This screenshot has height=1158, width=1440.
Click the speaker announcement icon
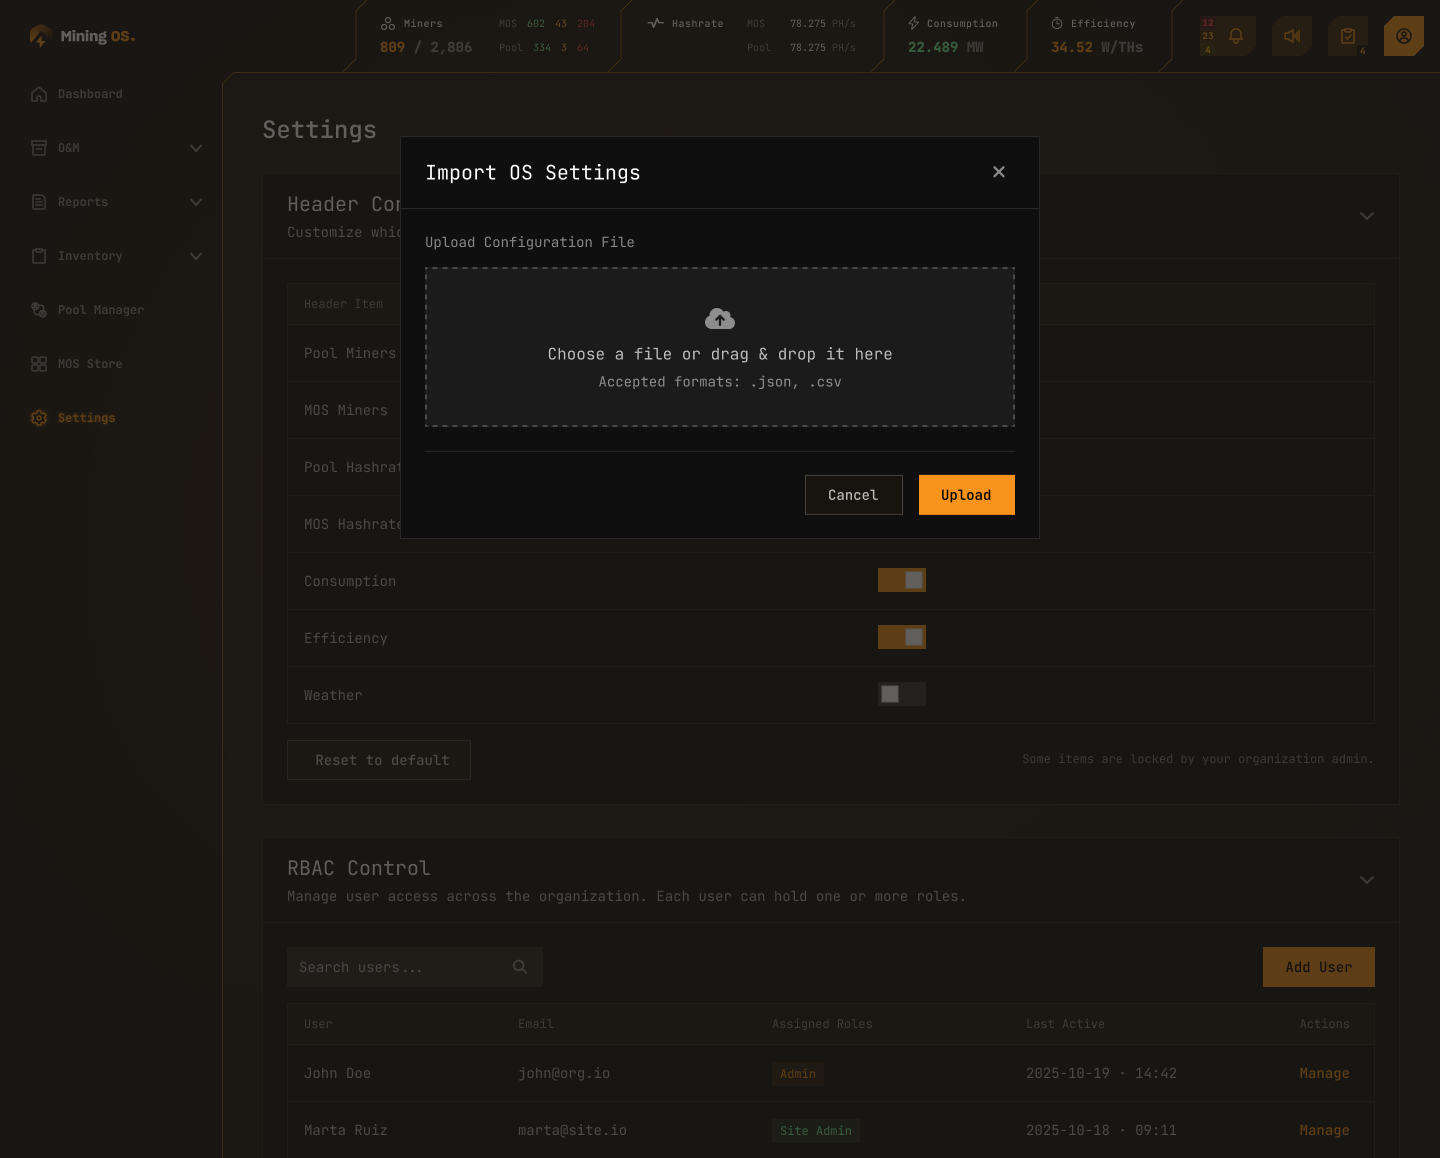pyautogui.click(x=1291, y=35)
